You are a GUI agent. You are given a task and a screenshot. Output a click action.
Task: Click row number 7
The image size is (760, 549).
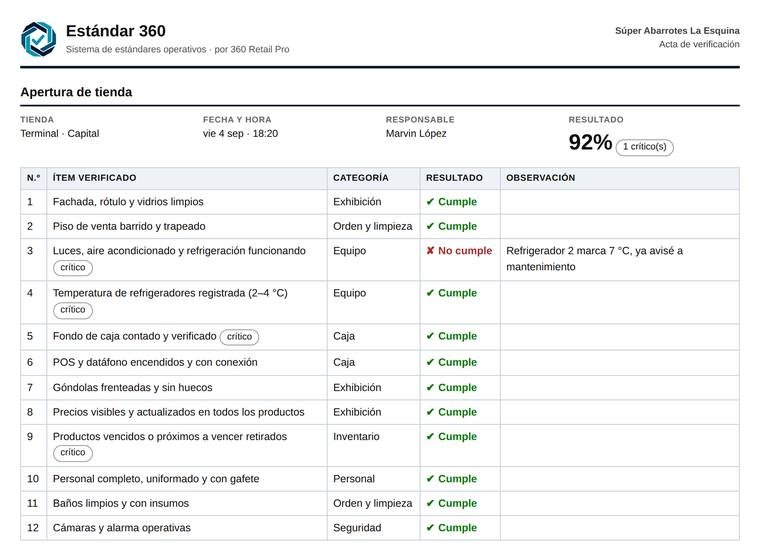pyautogui.click(x=30, y=388)
